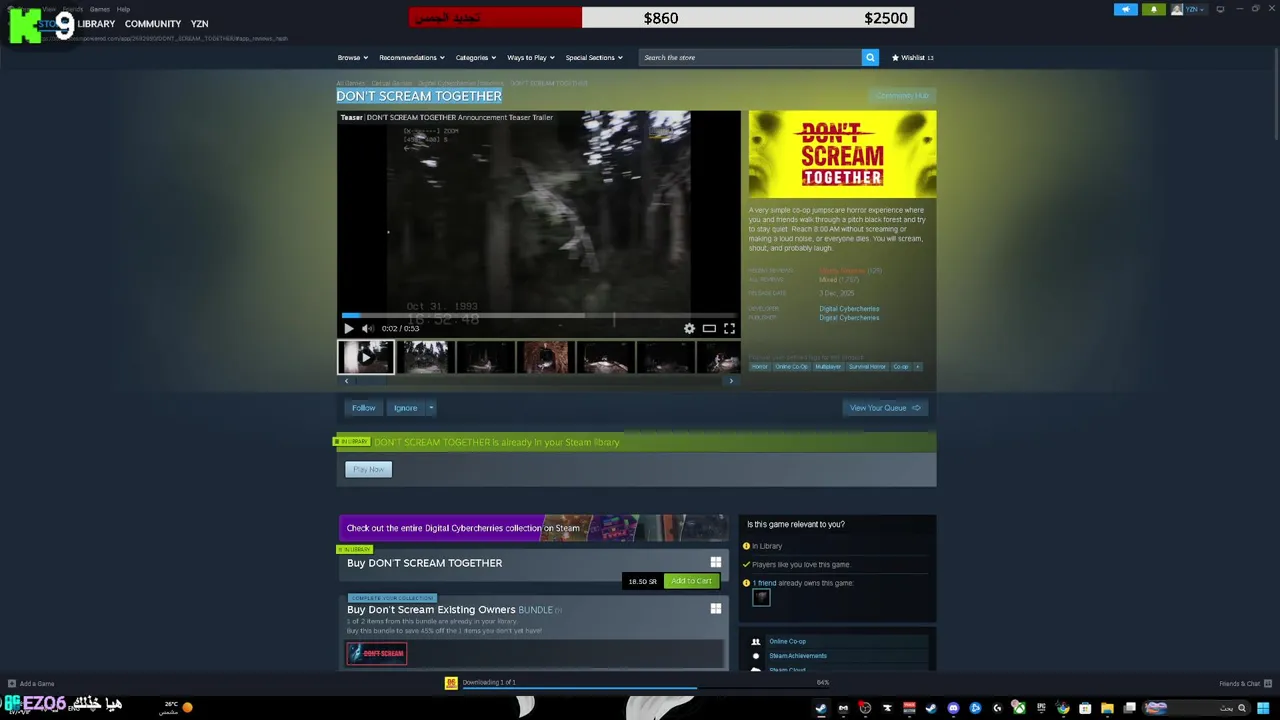The image size is (1280, 720).
Task: Switch trailer to theater mode
Action: click(709, 328)
